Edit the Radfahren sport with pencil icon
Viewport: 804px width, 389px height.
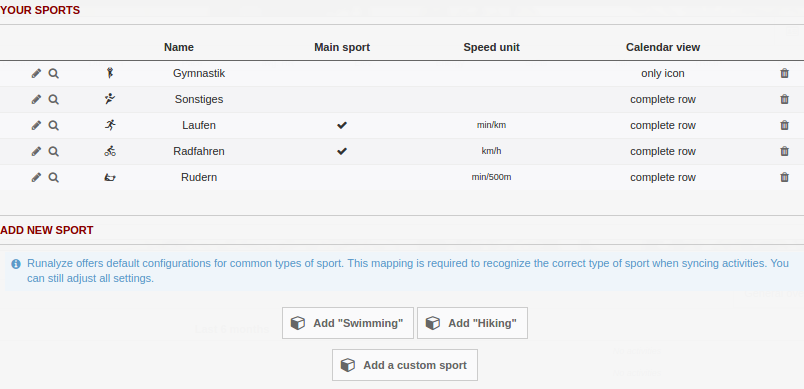click(x=36, y=151)
